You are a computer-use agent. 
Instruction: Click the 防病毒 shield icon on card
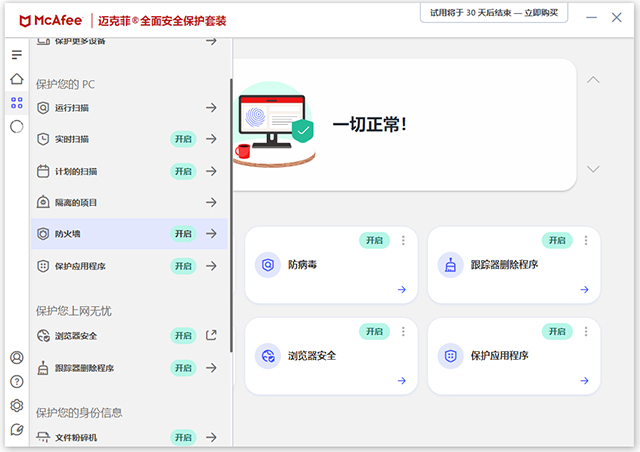[x=267, y=265]
